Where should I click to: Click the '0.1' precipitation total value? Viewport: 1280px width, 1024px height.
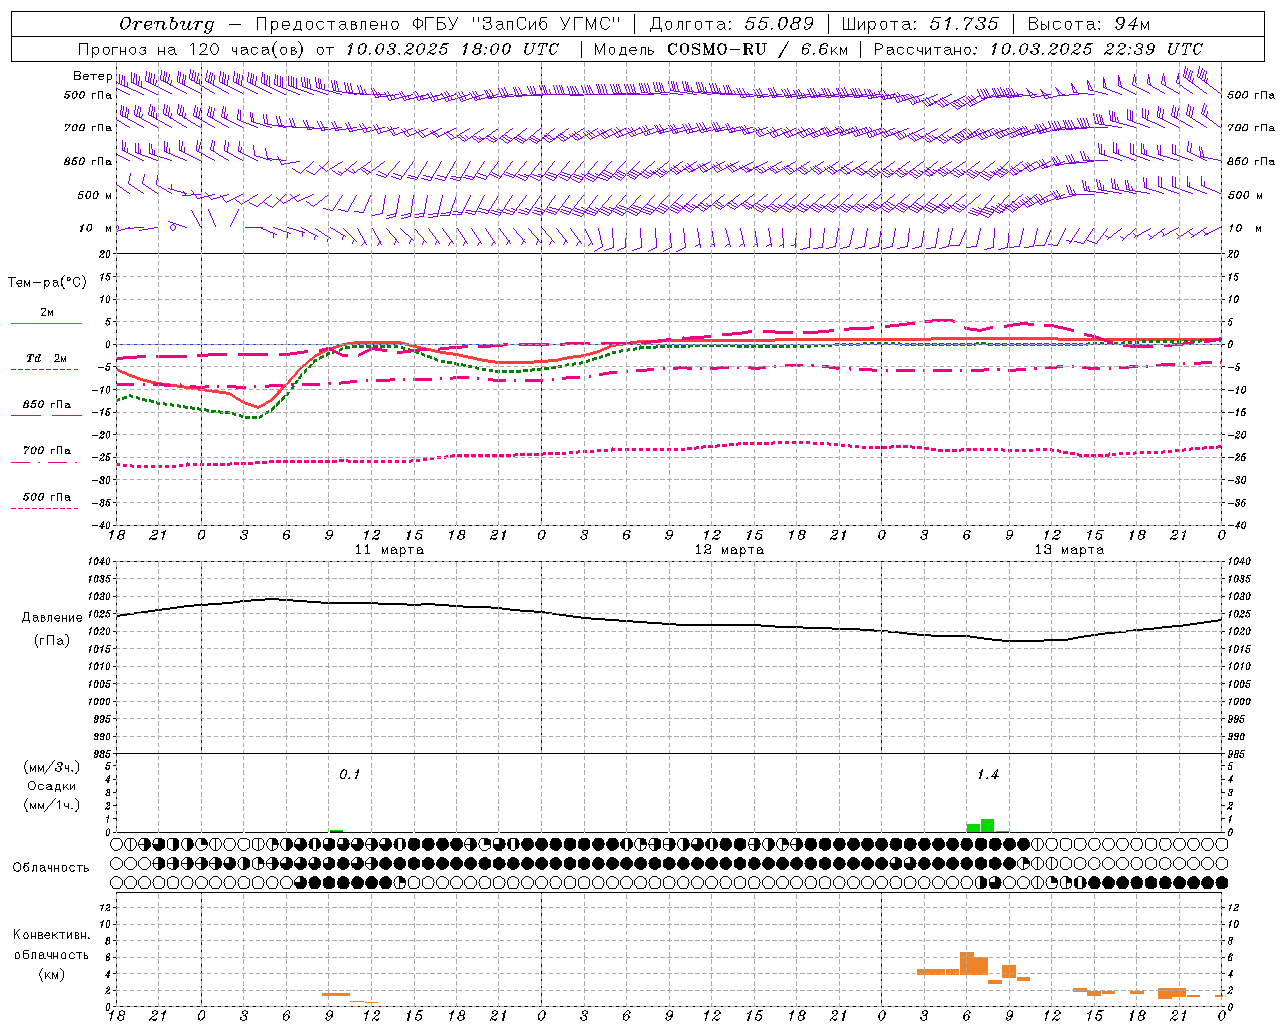coord(349,774)
